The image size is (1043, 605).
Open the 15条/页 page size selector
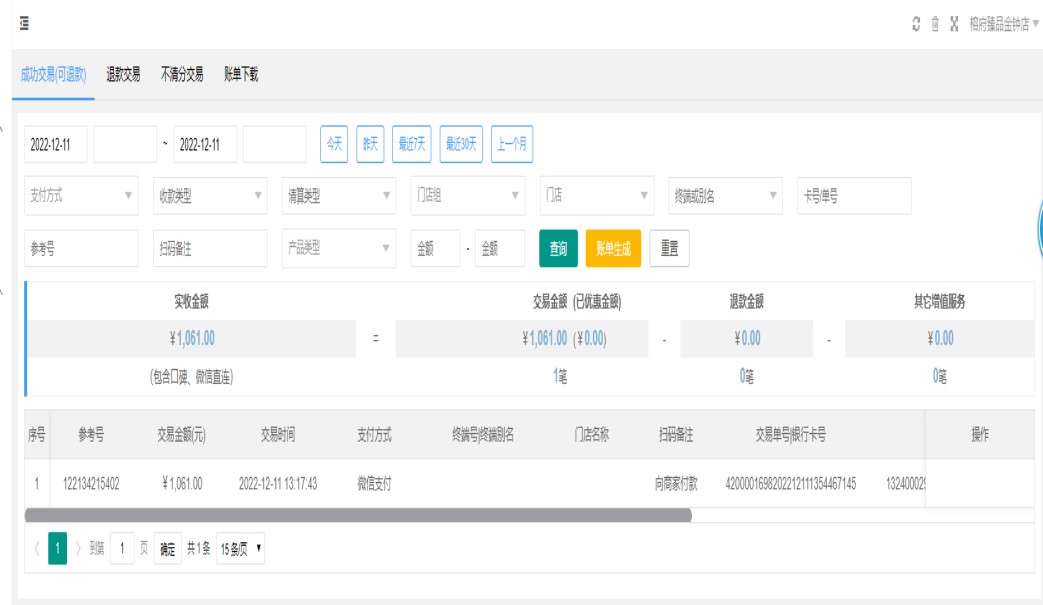[240, 548]
